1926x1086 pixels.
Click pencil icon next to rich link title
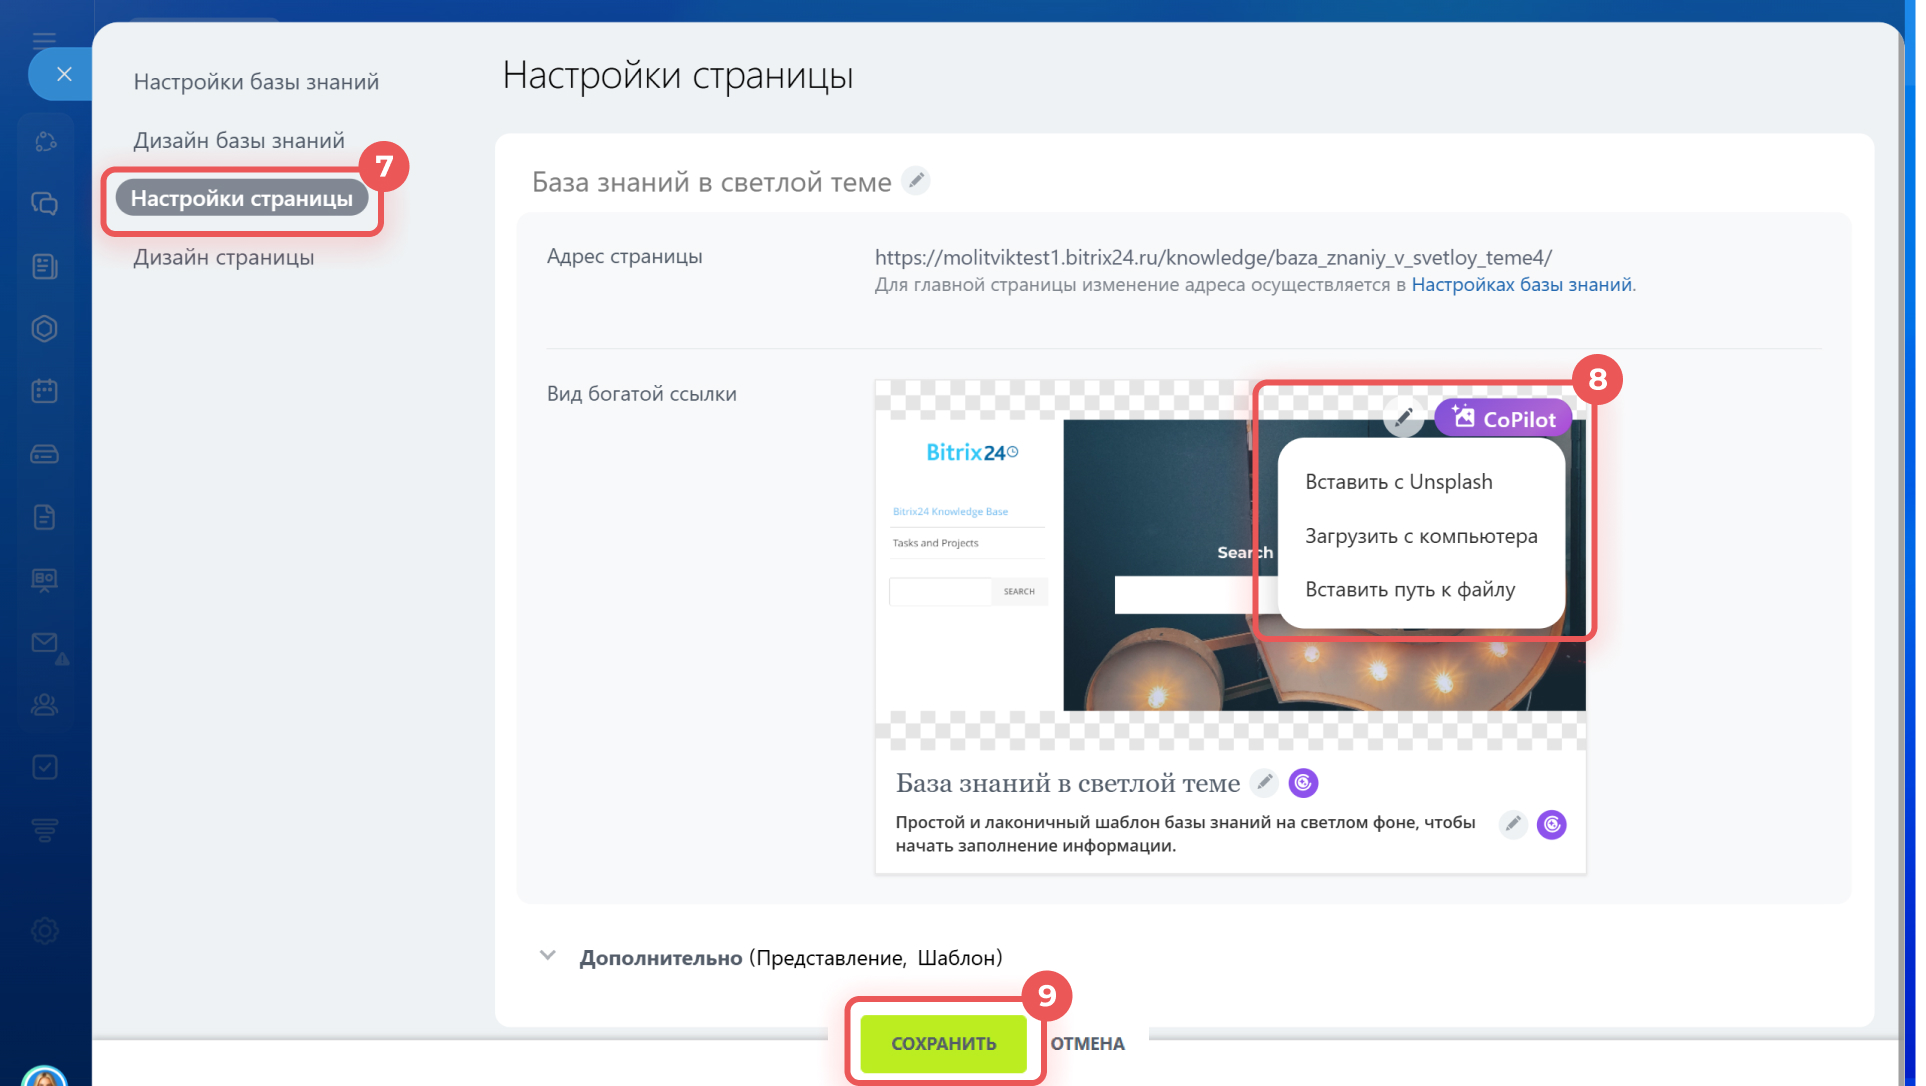click(x=1265, y=783)
